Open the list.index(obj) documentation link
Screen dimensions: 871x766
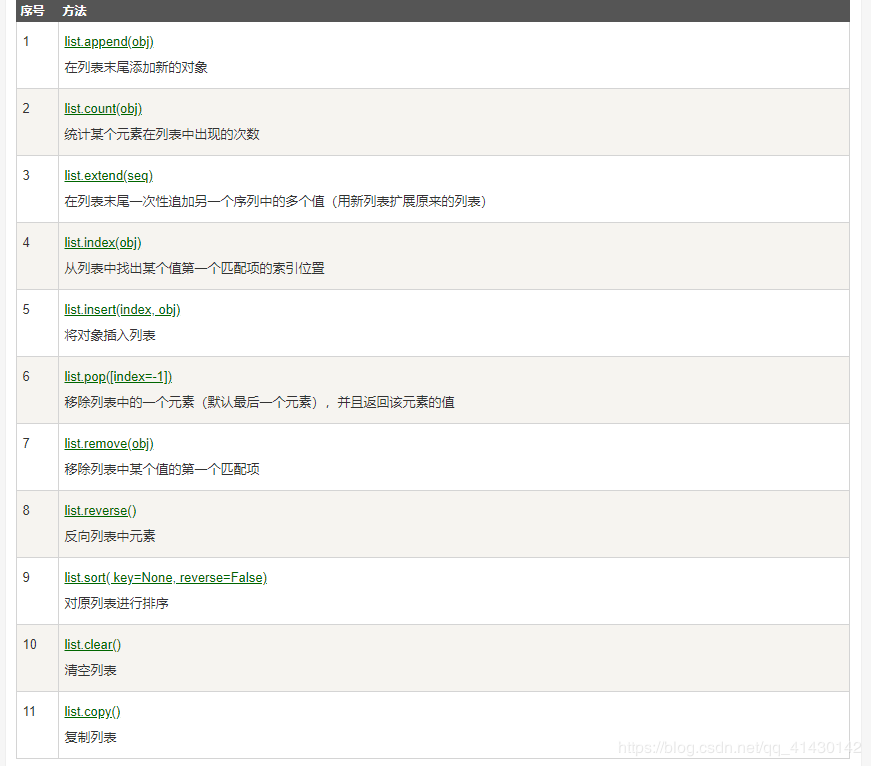(x=102, y=242)
